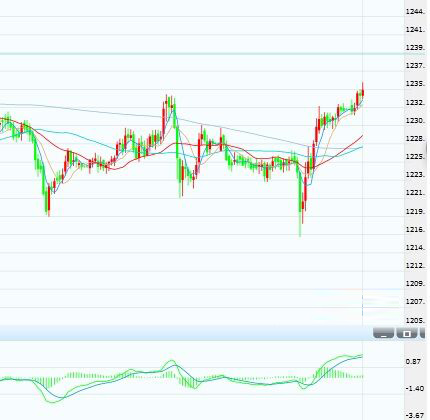Select the -1.40 MACD scale value
Screen dimensions: 430x420
[x=414, y=389]
